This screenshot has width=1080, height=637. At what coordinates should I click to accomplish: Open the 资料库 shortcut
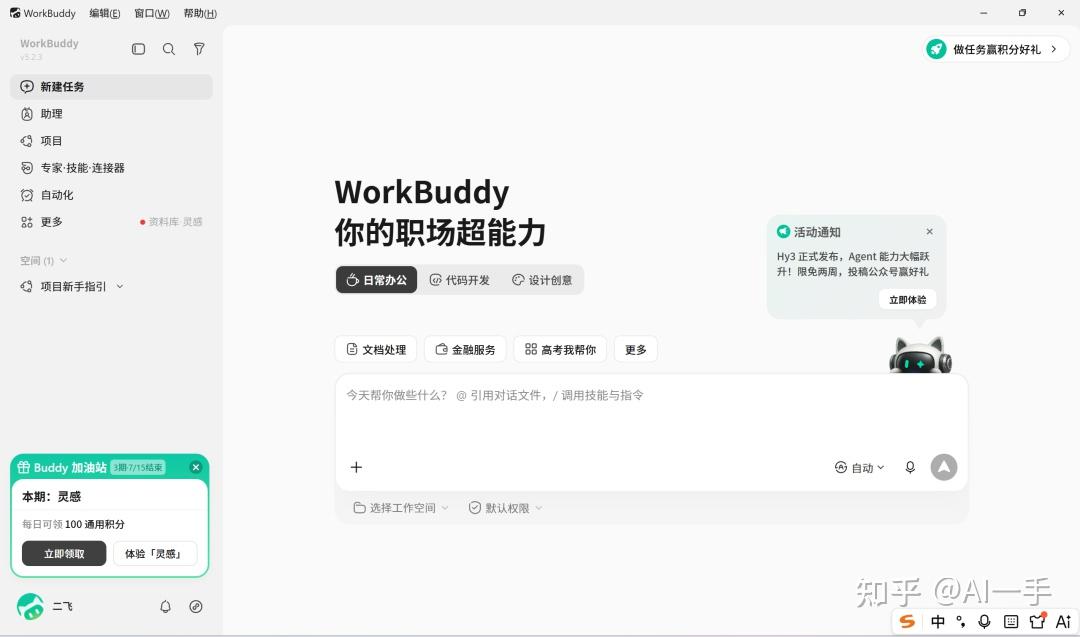[x=164, y=222]
